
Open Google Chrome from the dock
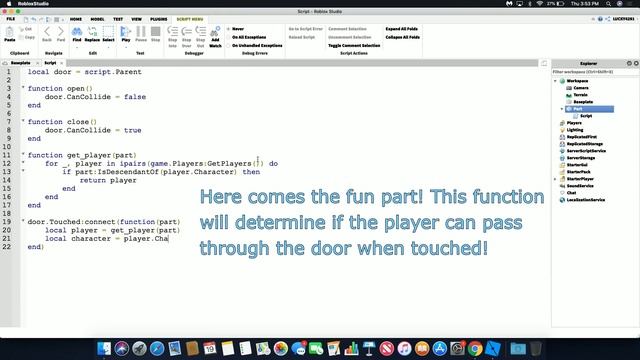[x=475, y=349]
